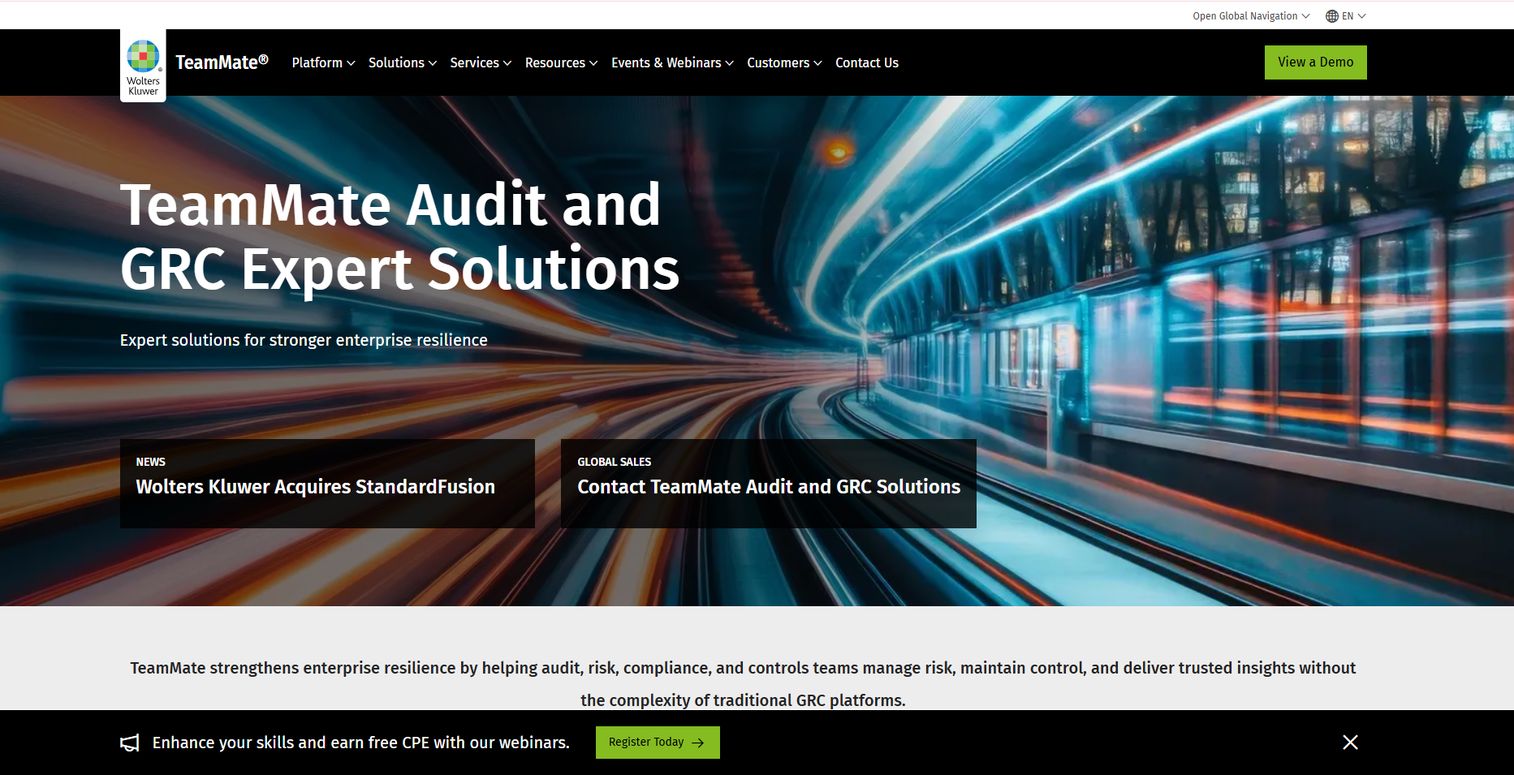Open the Services dropdown

point(480,63)
